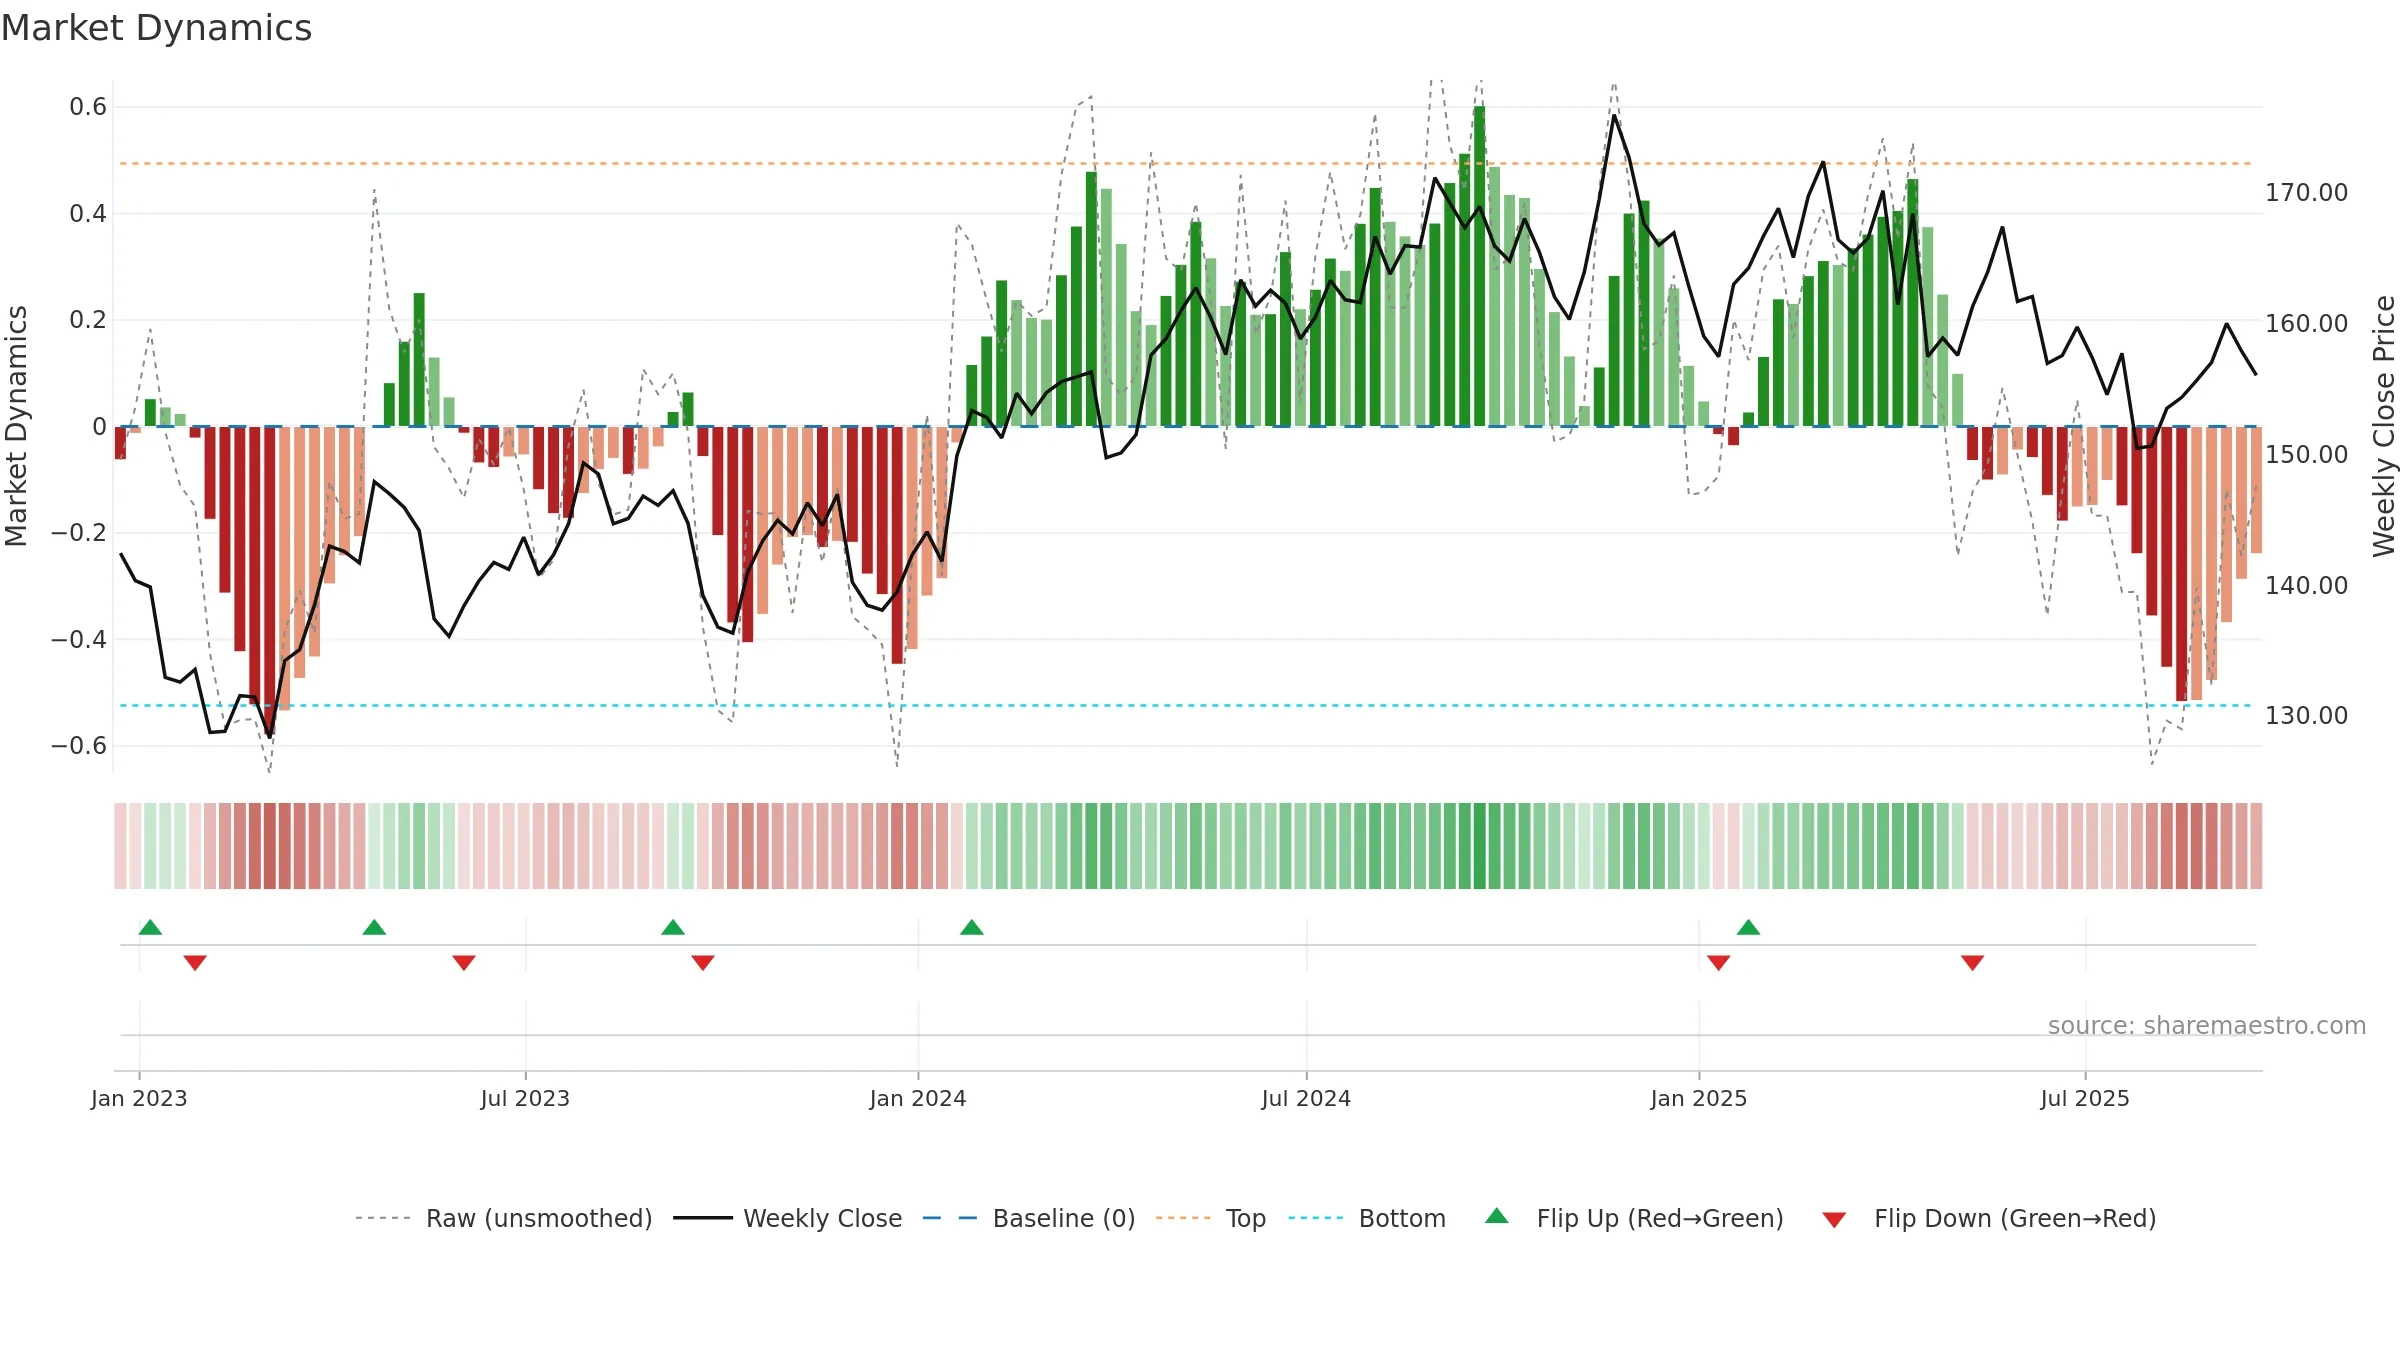This screenshot has width=2400, height=1350.
Task: Click the 160.00 price axis label
Action: (x=2306, y=323)
